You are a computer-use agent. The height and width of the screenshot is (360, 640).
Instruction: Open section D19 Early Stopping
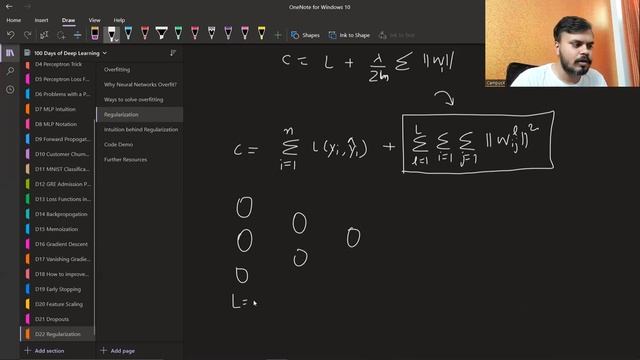click(58, 289)
